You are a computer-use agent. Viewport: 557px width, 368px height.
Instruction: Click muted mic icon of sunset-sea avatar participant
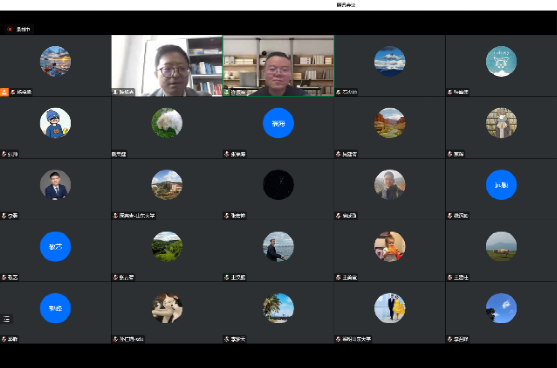13,92
